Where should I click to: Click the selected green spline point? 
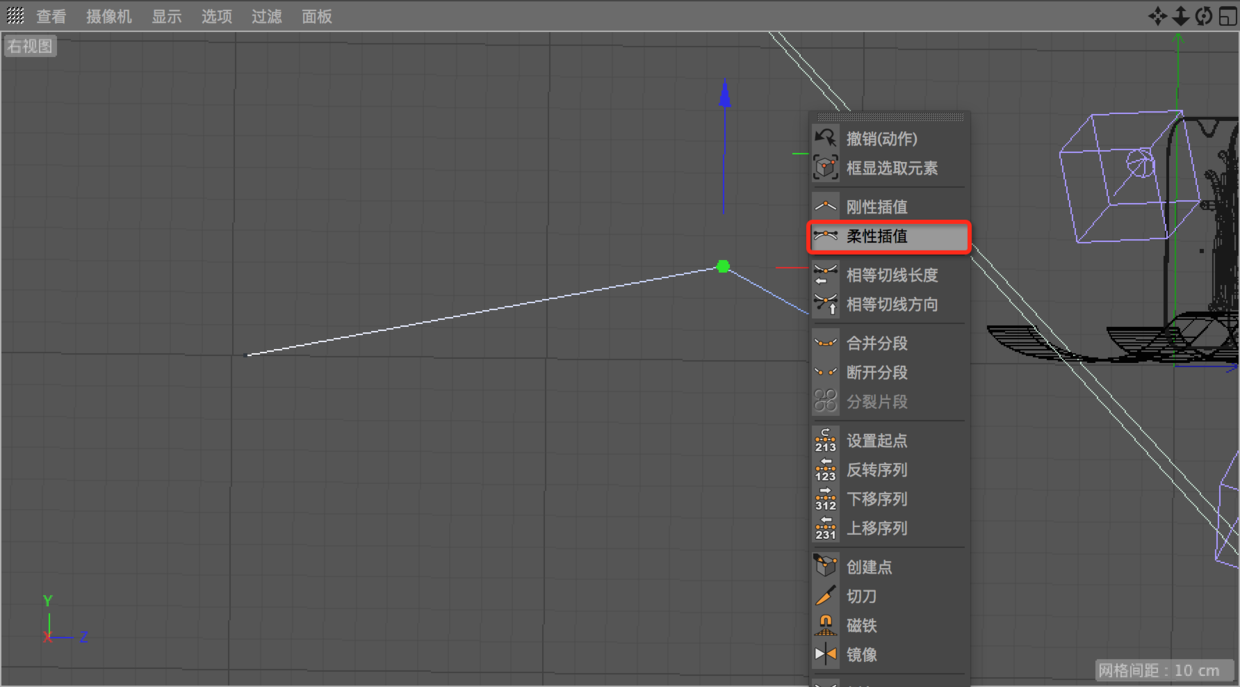click(723, 266)
